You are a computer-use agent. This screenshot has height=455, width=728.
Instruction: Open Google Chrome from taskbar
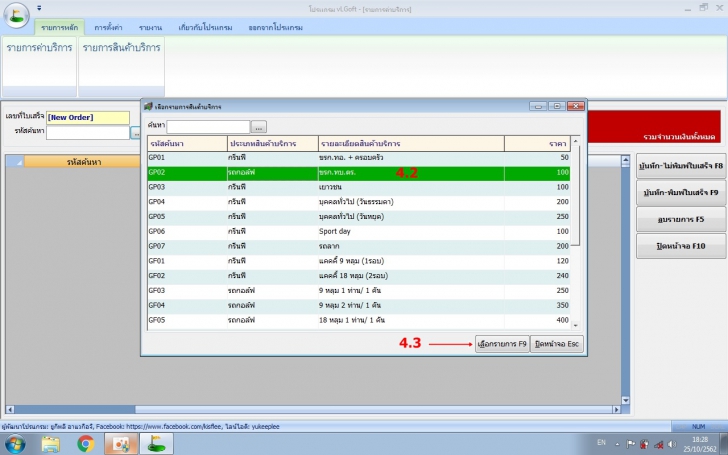click(86, 444)
